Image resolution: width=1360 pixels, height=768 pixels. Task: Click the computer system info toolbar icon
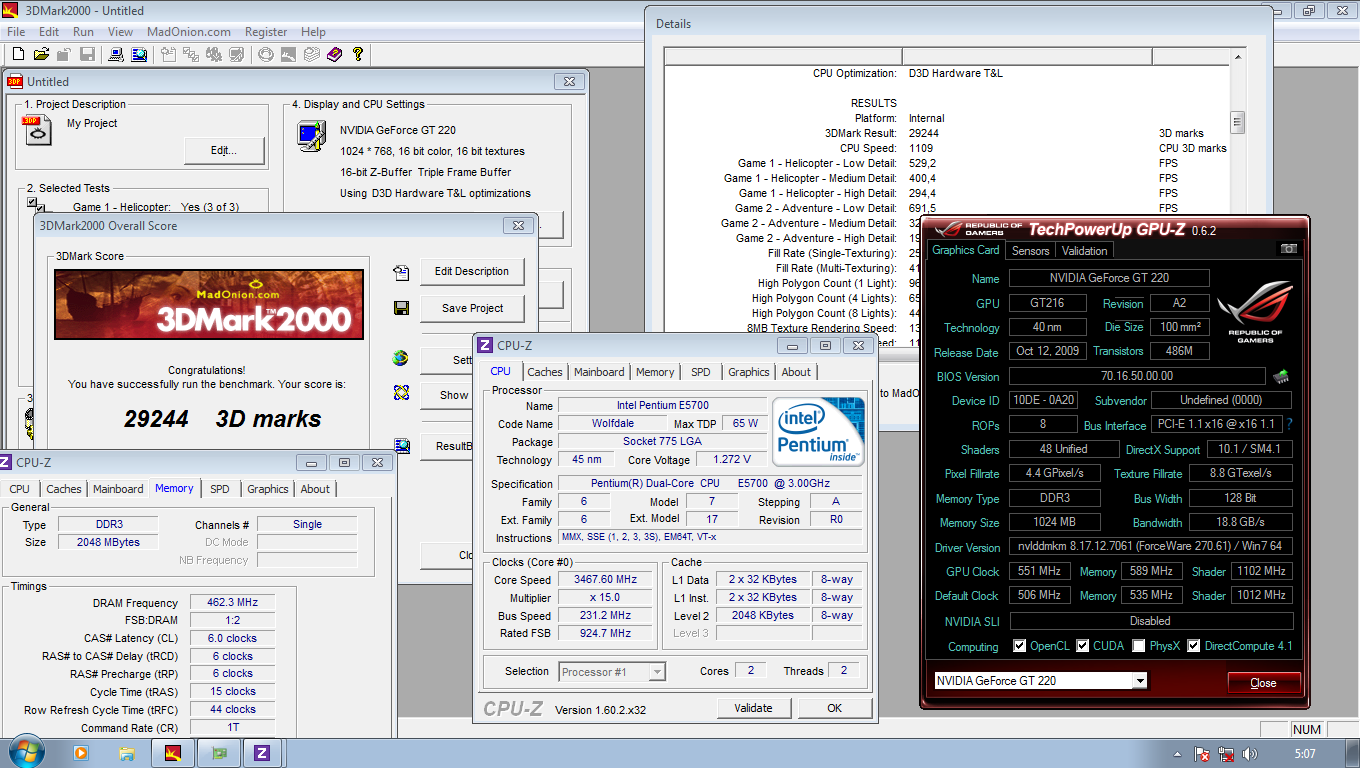click(117, 54)
